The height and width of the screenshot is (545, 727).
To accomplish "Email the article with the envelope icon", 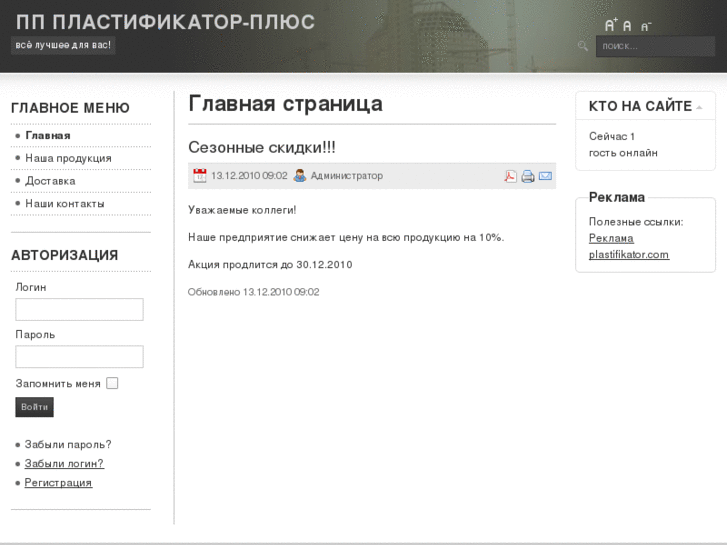I will coord(545,176).
